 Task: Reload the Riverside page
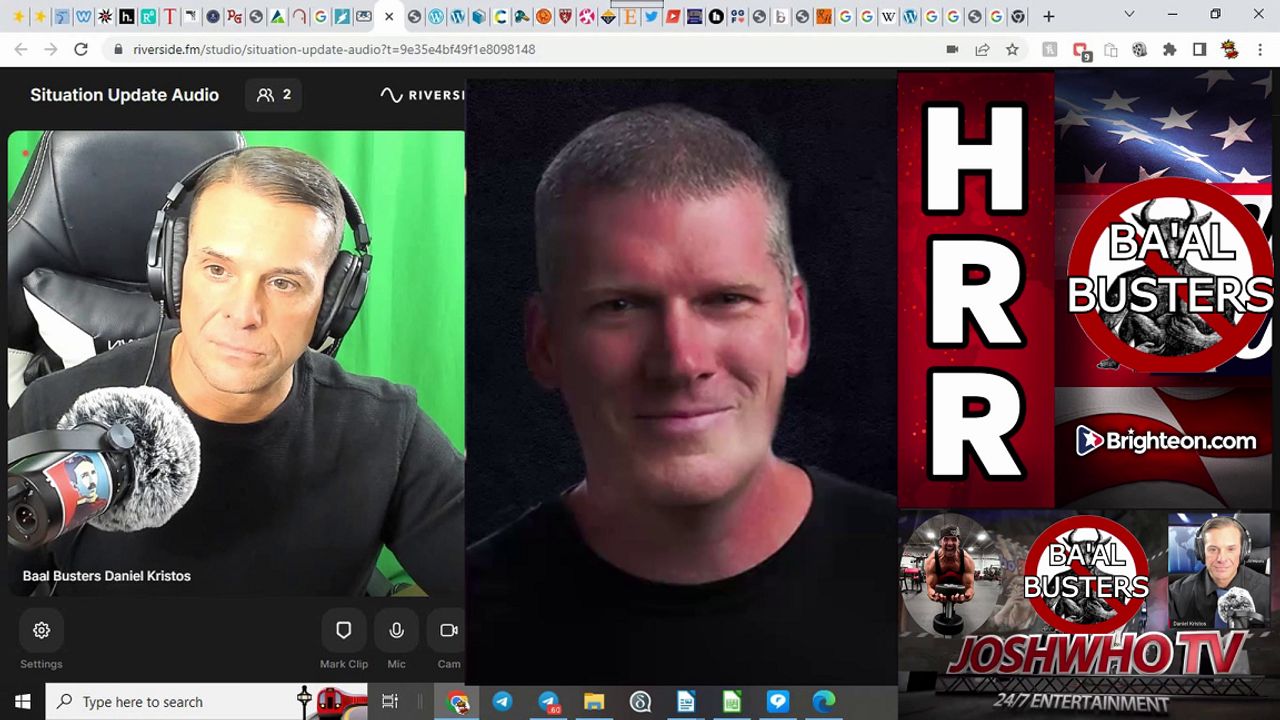81,49
